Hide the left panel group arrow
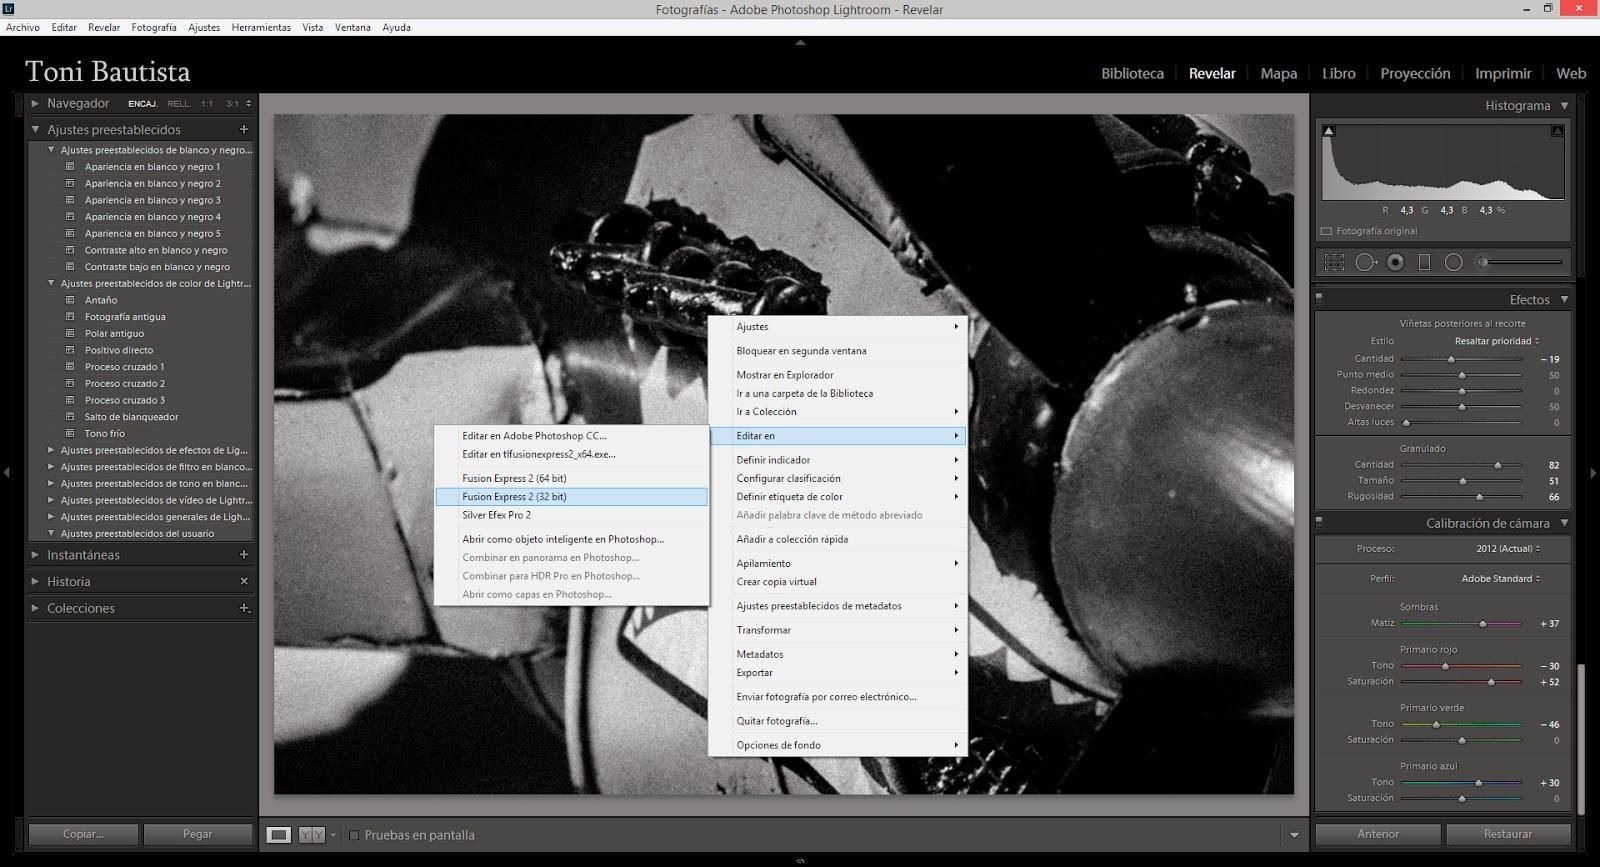The width and height of the screenshot is (1600, 867). pyautogui.click(x=6, y=472)
